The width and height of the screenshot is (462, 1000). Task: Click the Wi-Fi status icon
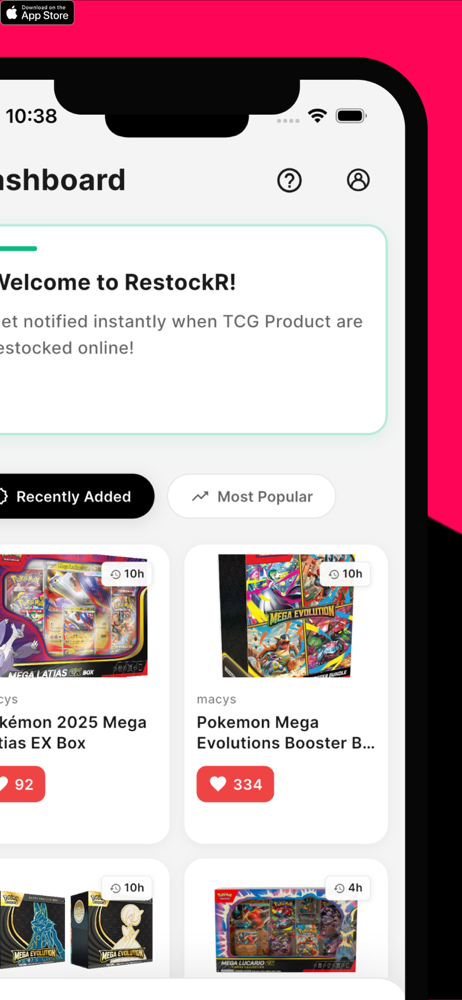point(317,115)
